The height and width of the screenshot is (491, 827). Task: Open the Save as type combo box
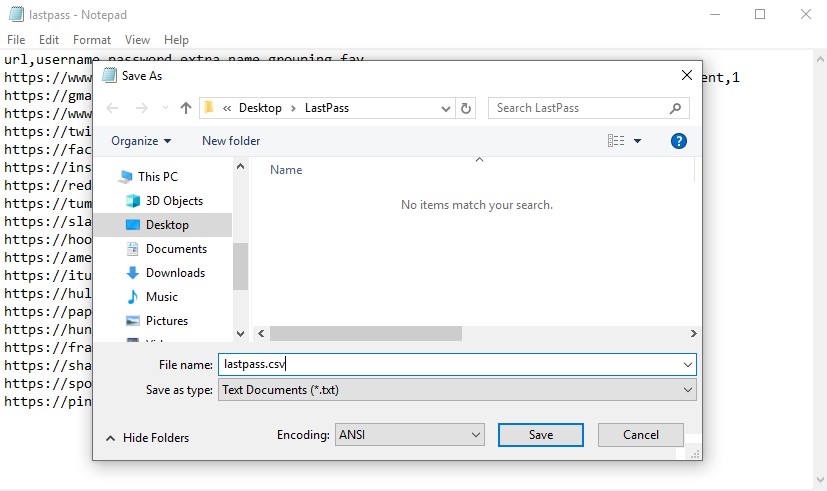[x=457, y=390]
